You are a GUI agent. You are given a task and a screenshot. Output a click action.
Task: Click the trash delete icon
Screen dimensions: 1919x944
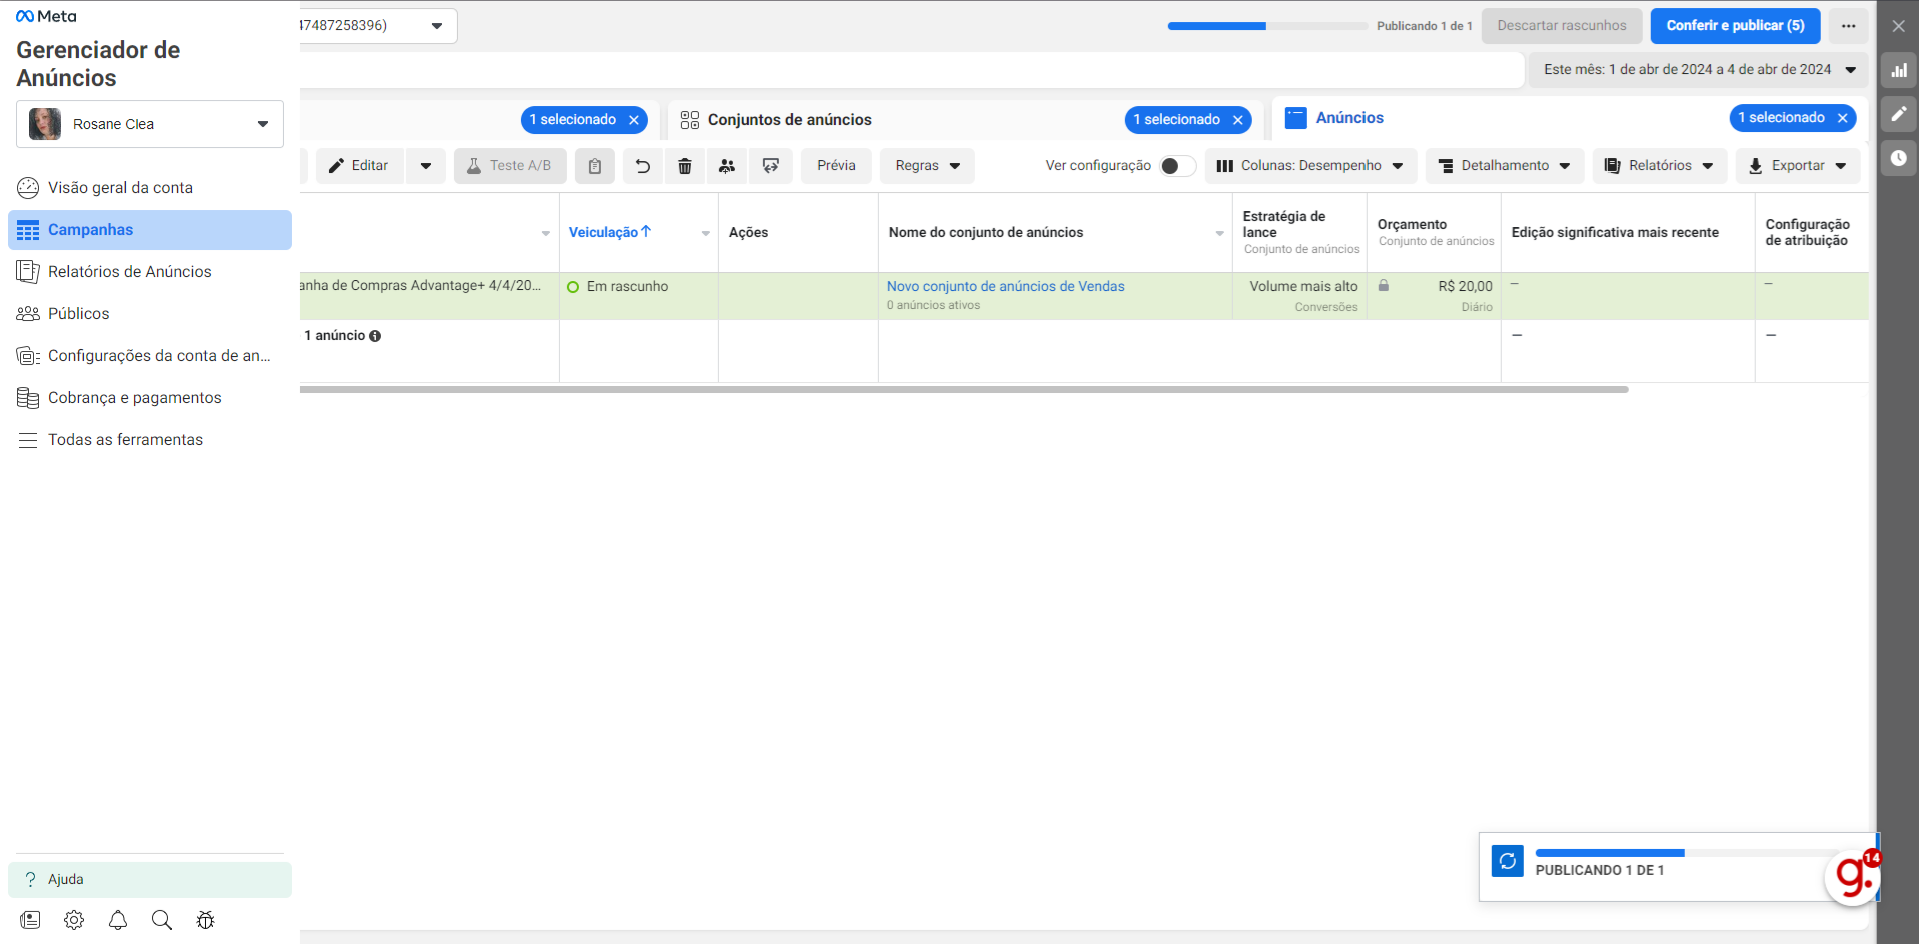tap(685, 166)
